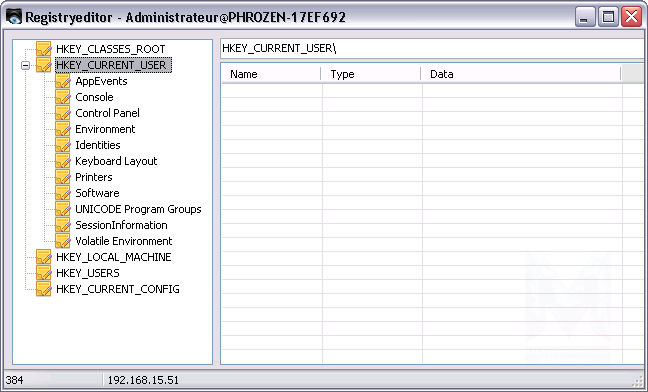The image size is (648, 392).
Task: Select the Environment subkey
Action: pos(105,129)
